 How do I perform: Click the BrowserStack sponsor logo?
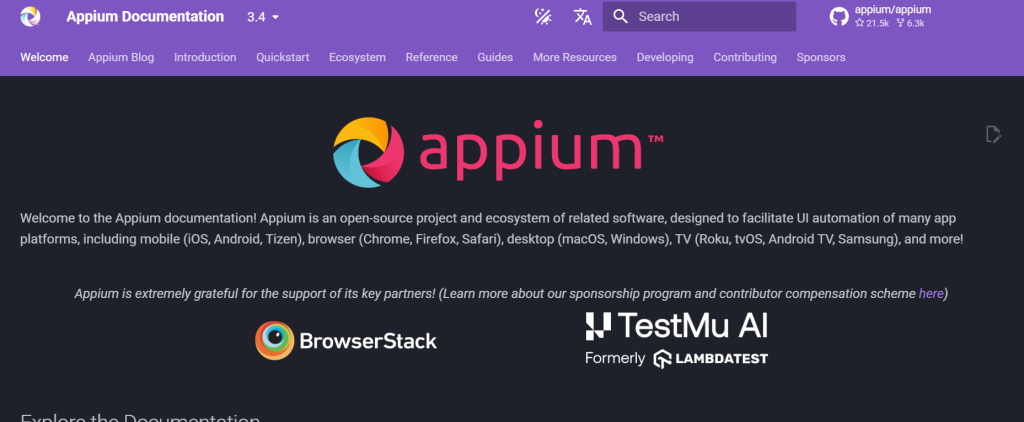point(346,340)
